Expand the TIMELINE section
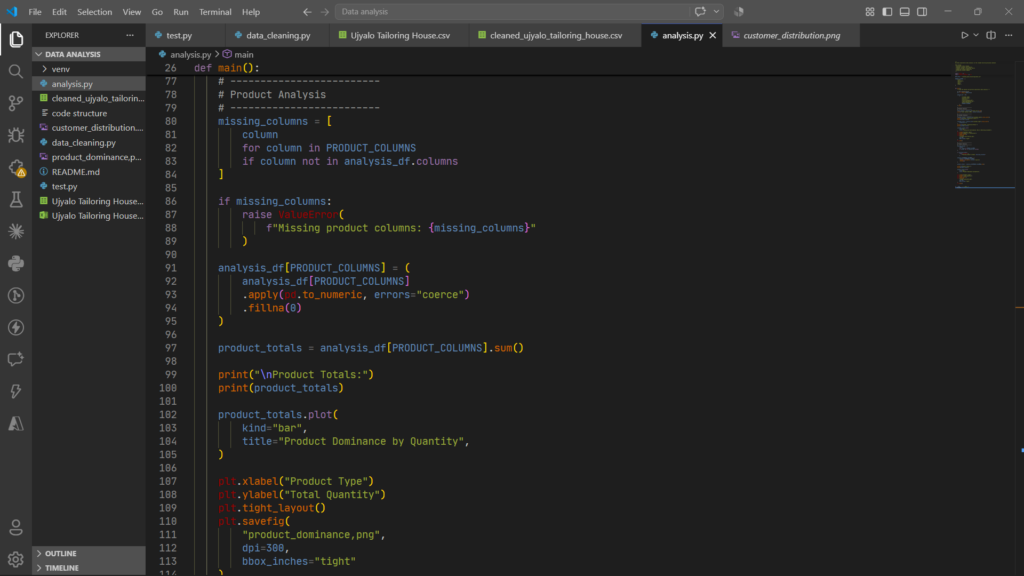The height and width of the screenshot is (576, 1024). (89, 568)
